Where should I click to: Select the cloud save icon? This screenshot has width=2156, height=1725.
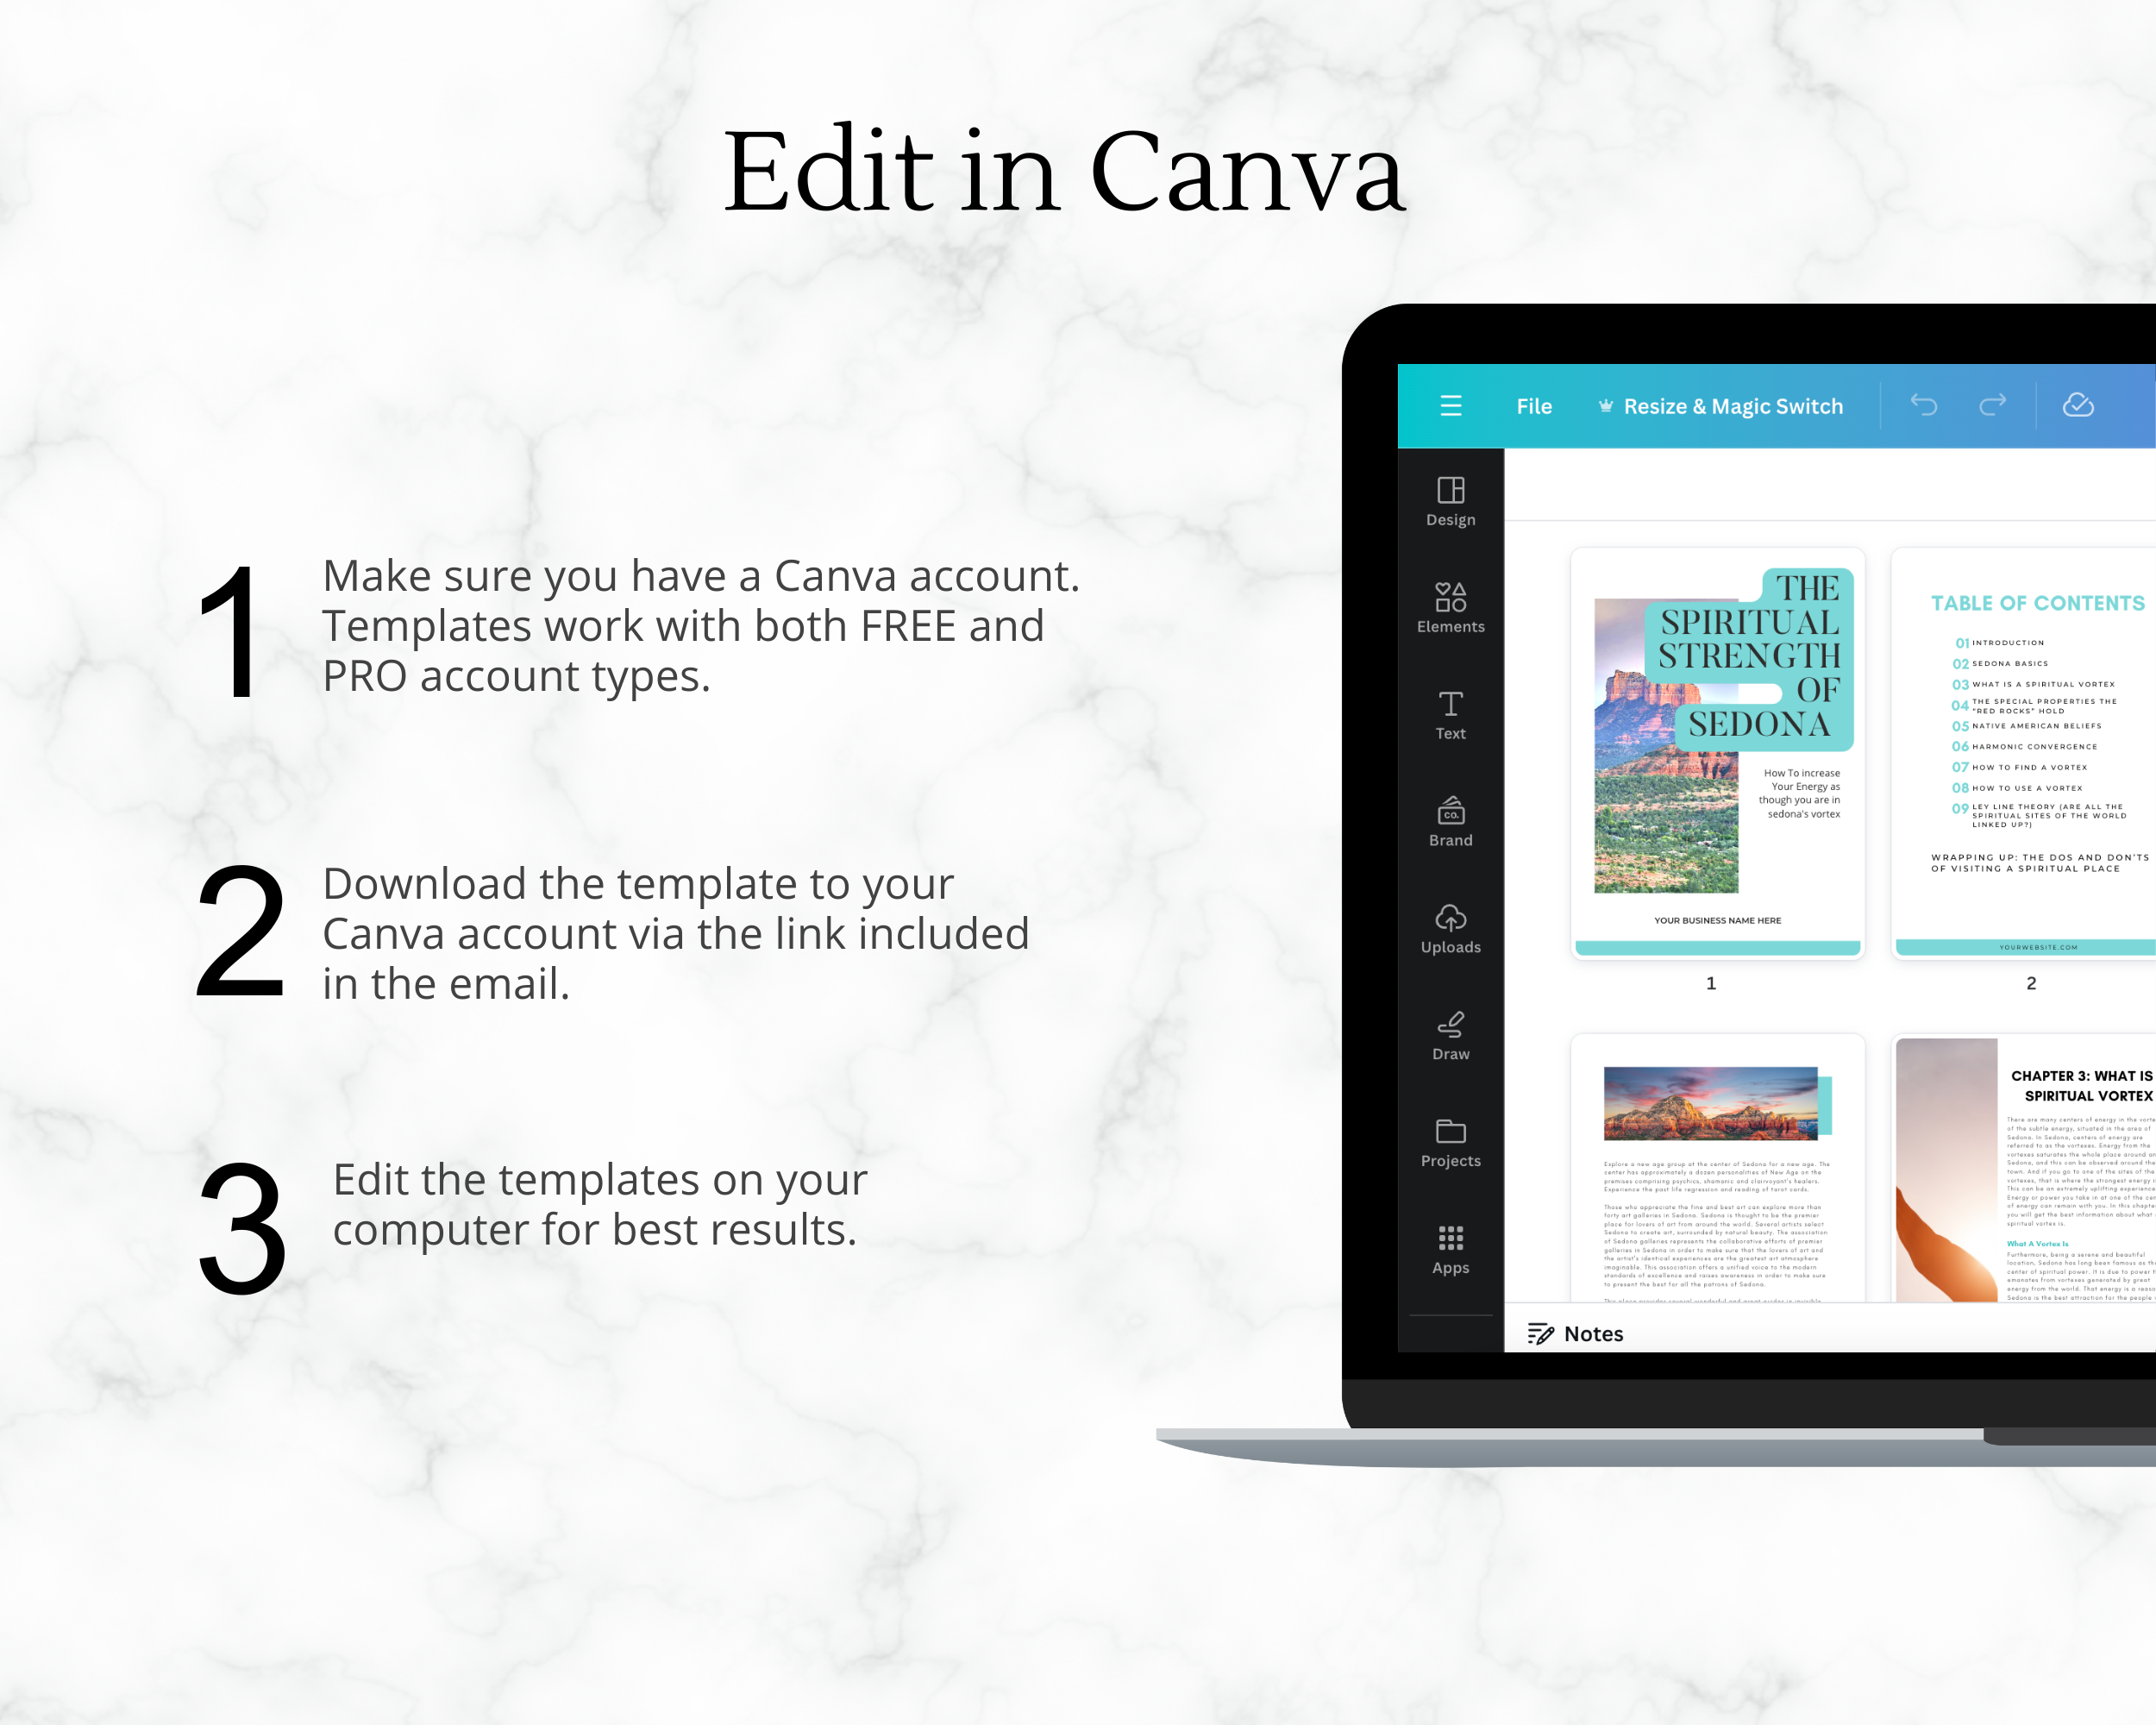tap(2082, 406)
